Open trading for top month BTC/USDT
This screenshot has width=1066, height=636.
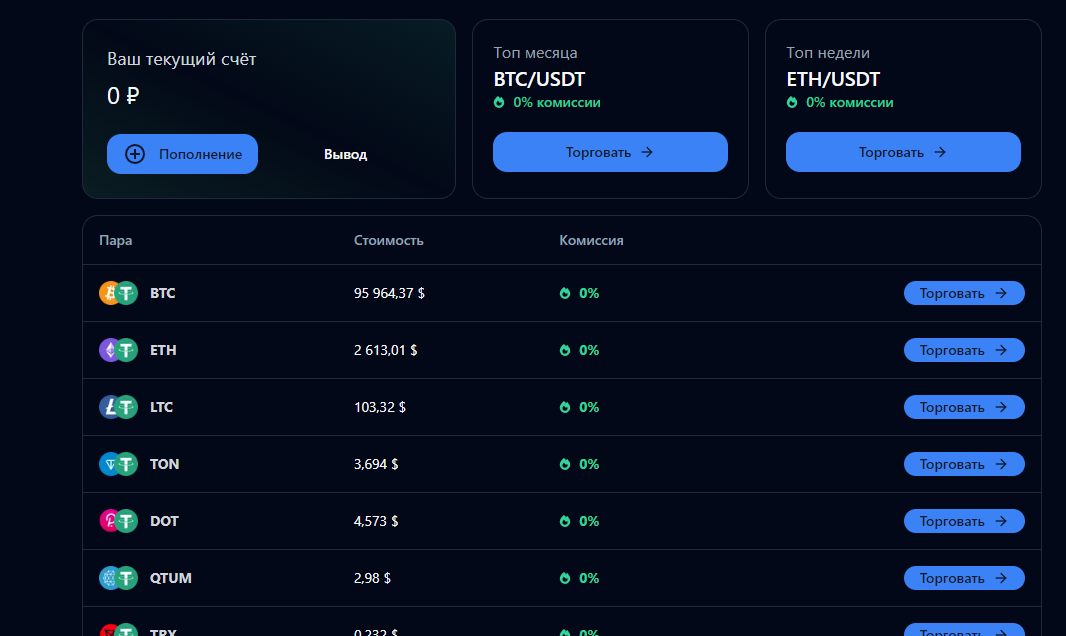tap(610, 152)
